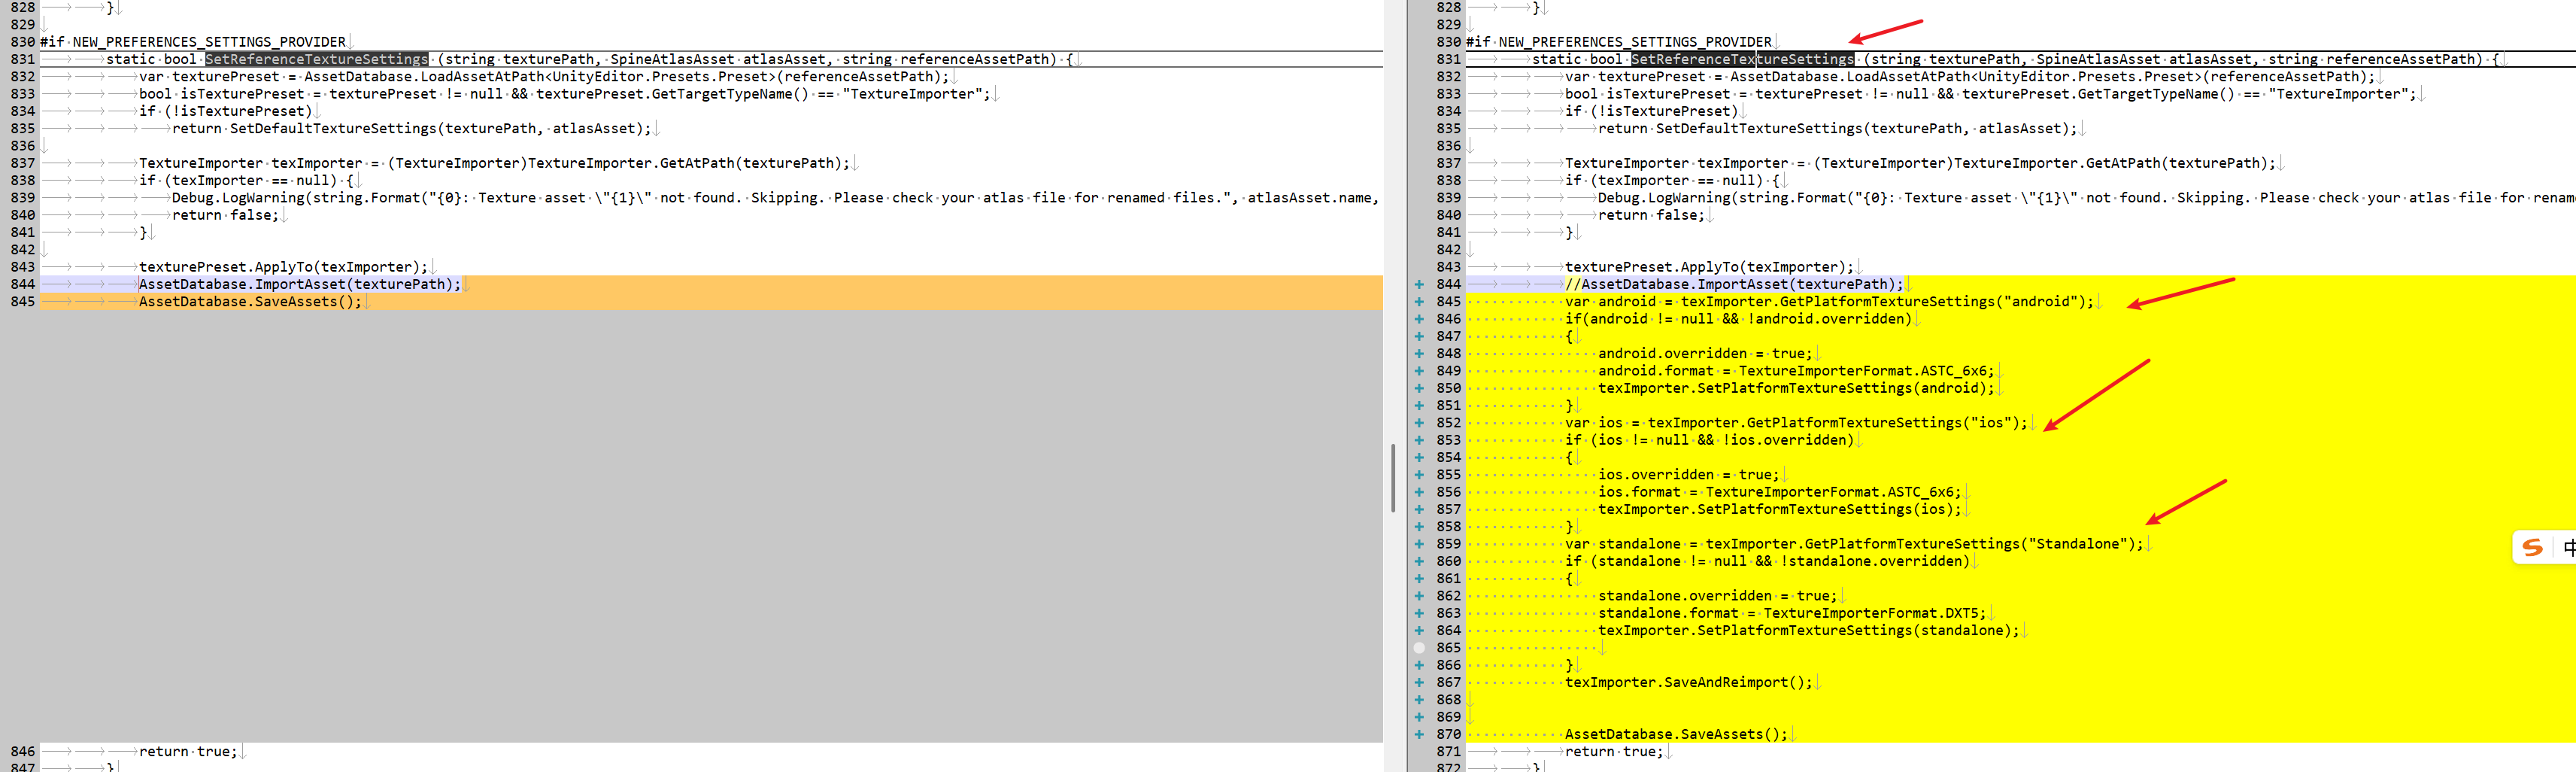The image size is (2576, 772).
Task: Click the plus marker beside line 867
Action: pos(1419,682)
